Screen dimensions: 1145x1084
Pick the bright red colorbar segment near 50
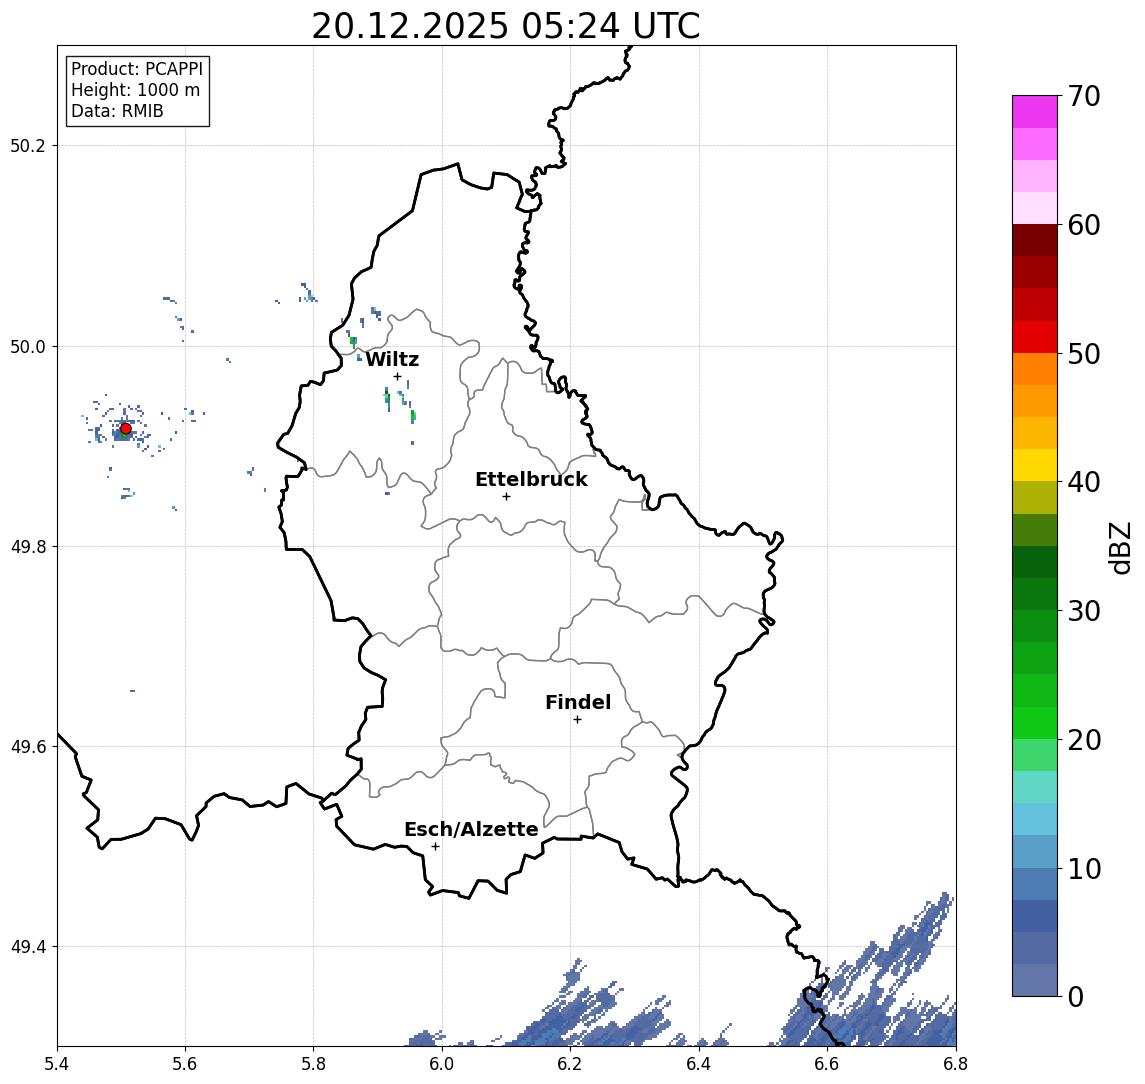pos(1035,337)
